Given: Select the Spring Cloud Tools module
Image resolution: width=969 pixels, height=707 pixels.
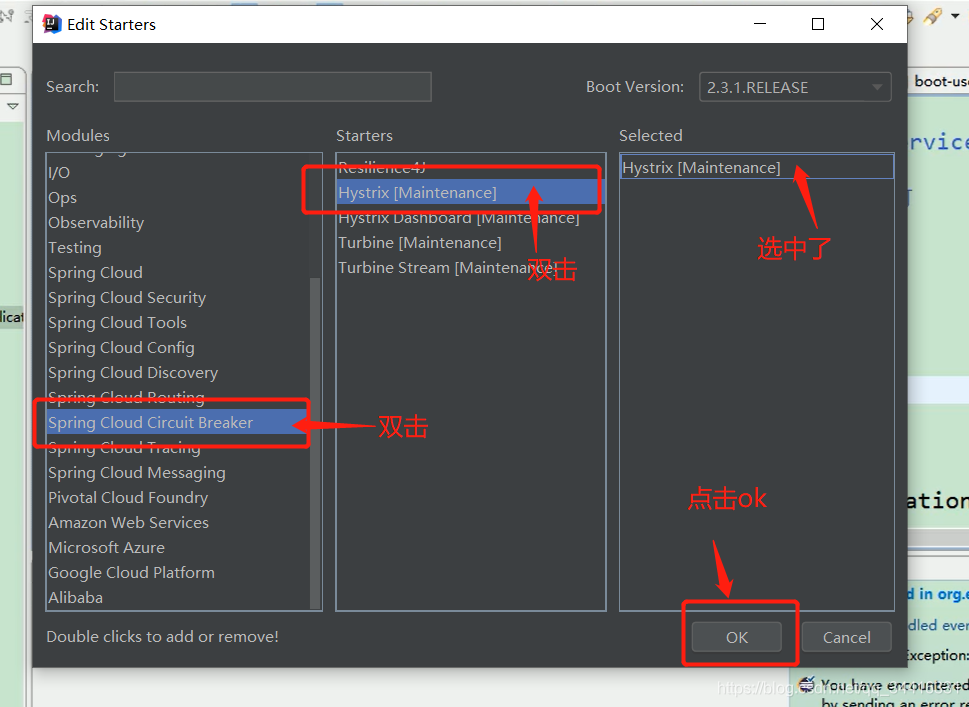Looking at the screenshot, I should [x=178, y=323].
